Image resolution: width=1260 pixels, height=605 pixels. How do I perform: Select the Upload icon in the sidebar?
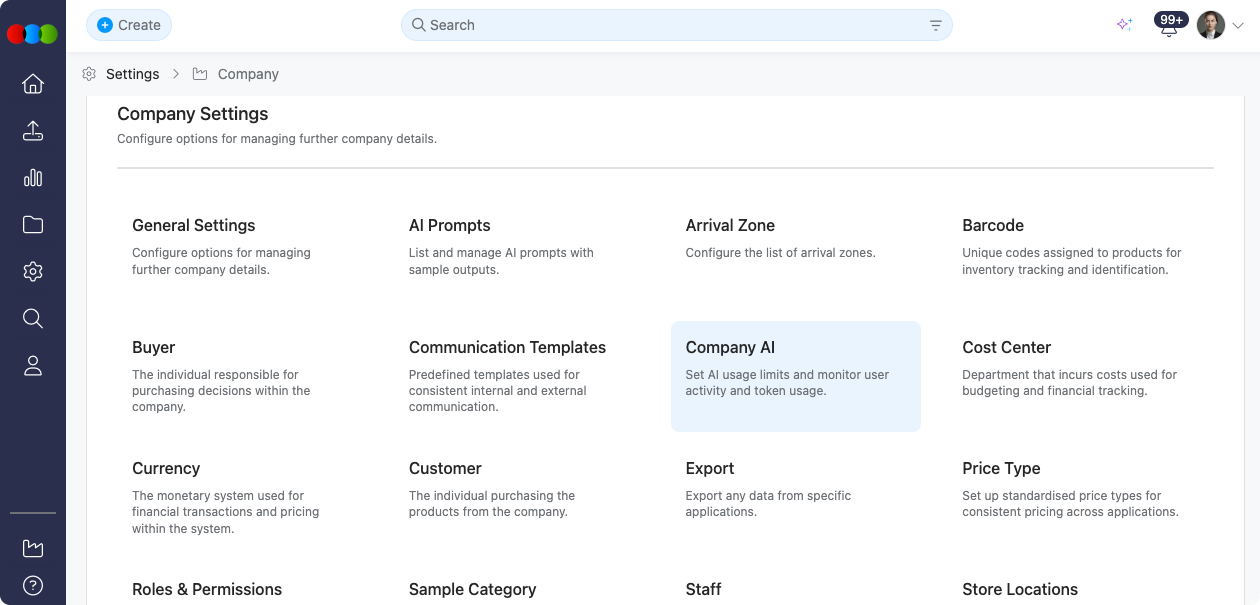click(x=33, y=131)
